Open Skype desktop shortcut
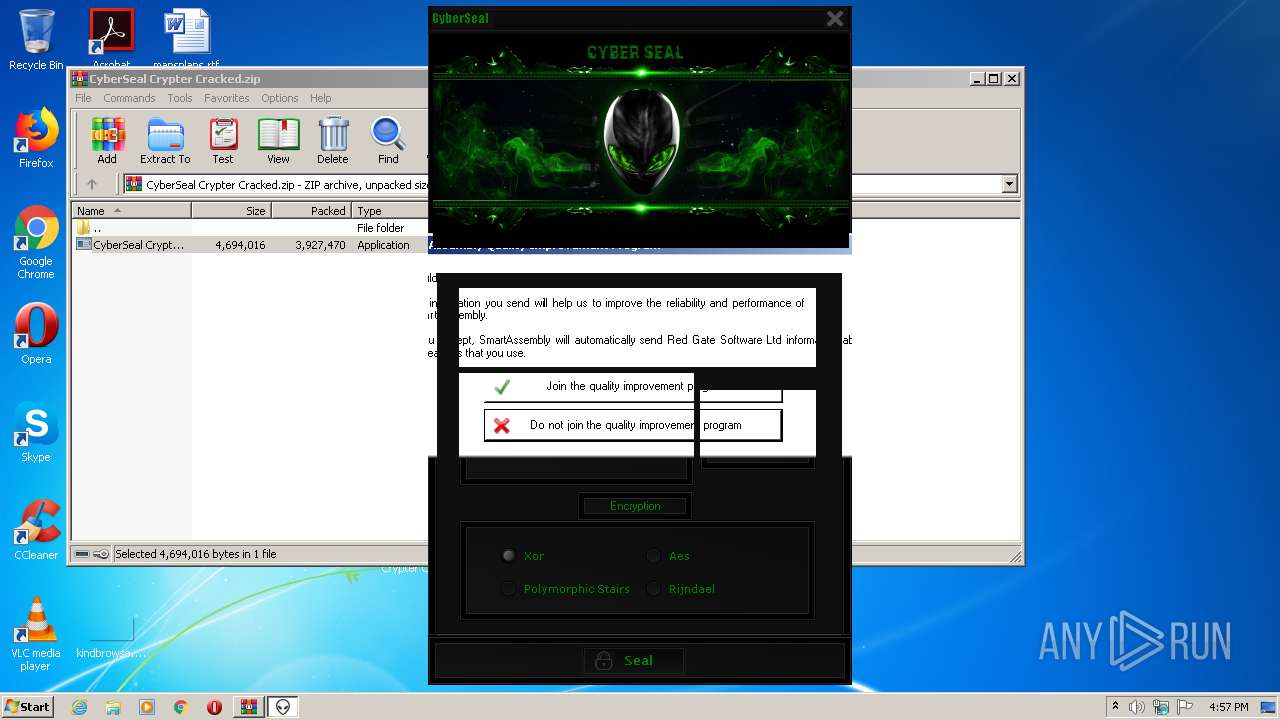 (36, 433)
